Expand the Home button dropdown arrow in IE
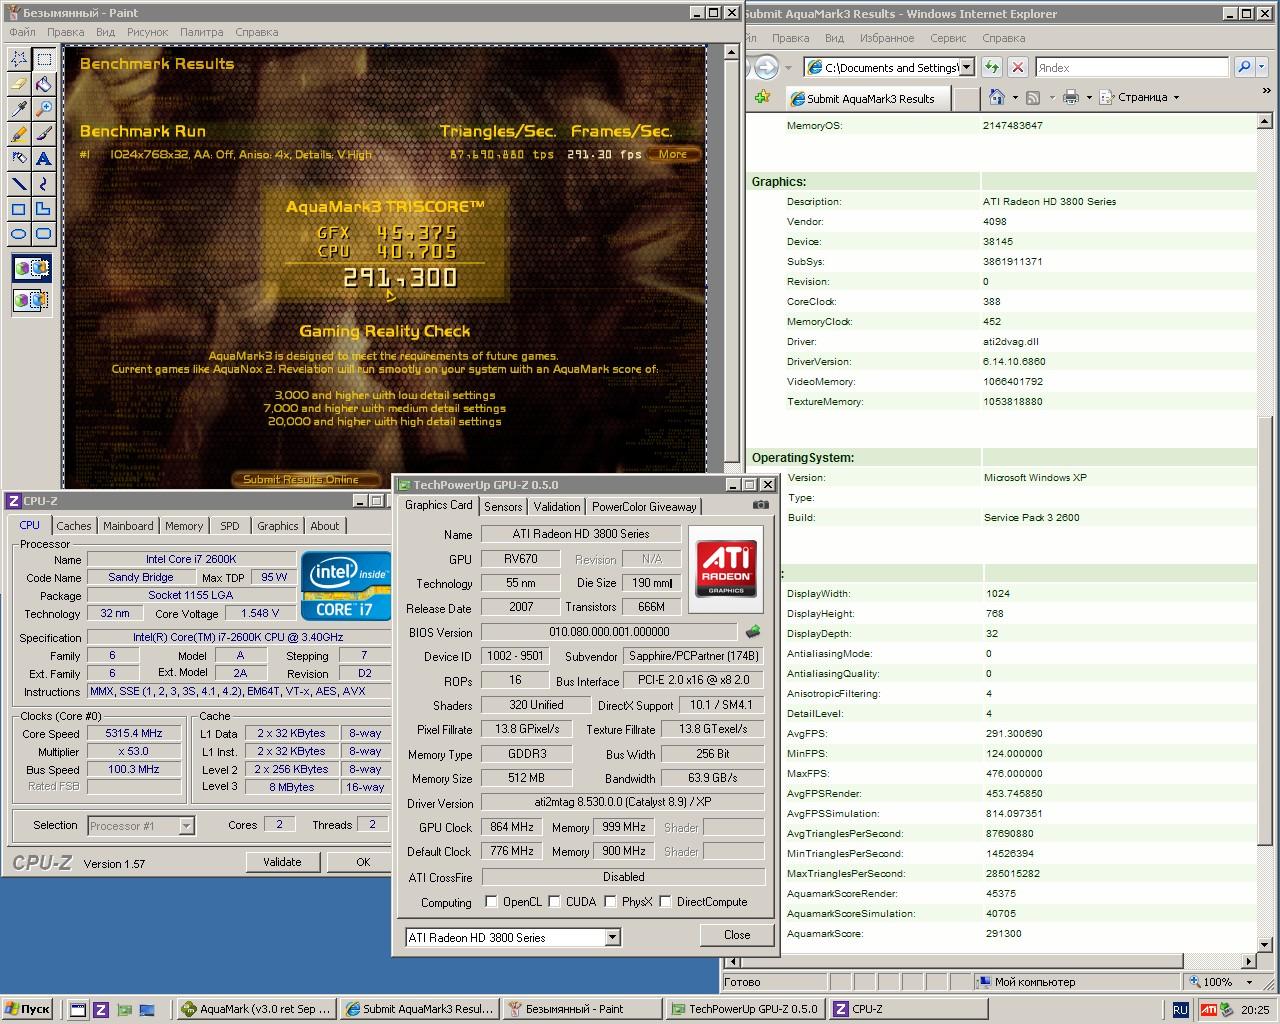This screenshot has height=1024, width=1280. pyautogui.click(x=1015, y=97)
